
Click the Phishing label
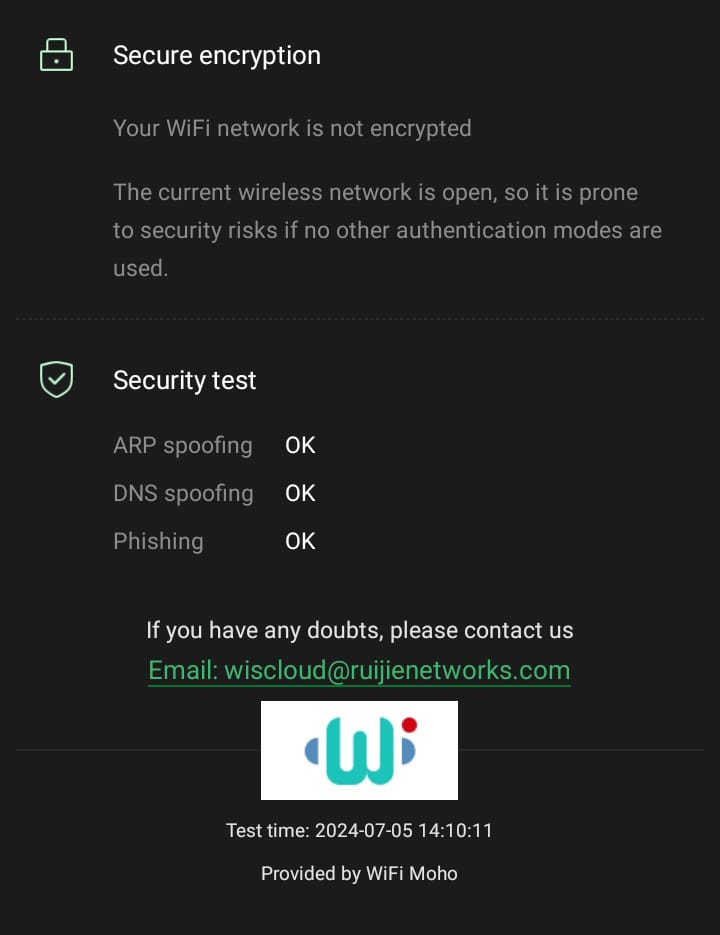click(158, 541)
